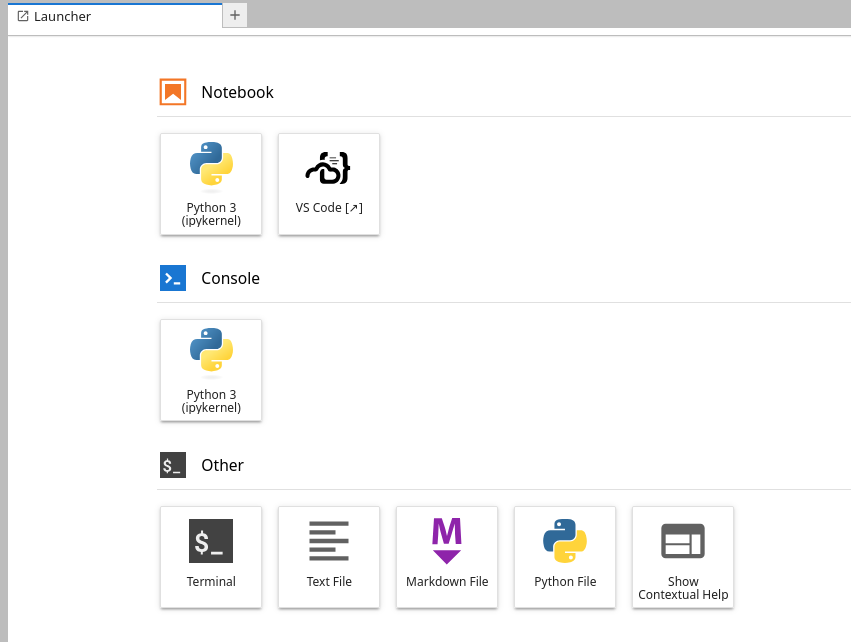The image size is (851, 642).
Task: Open Show Contextual Help card
Action: 683,557
